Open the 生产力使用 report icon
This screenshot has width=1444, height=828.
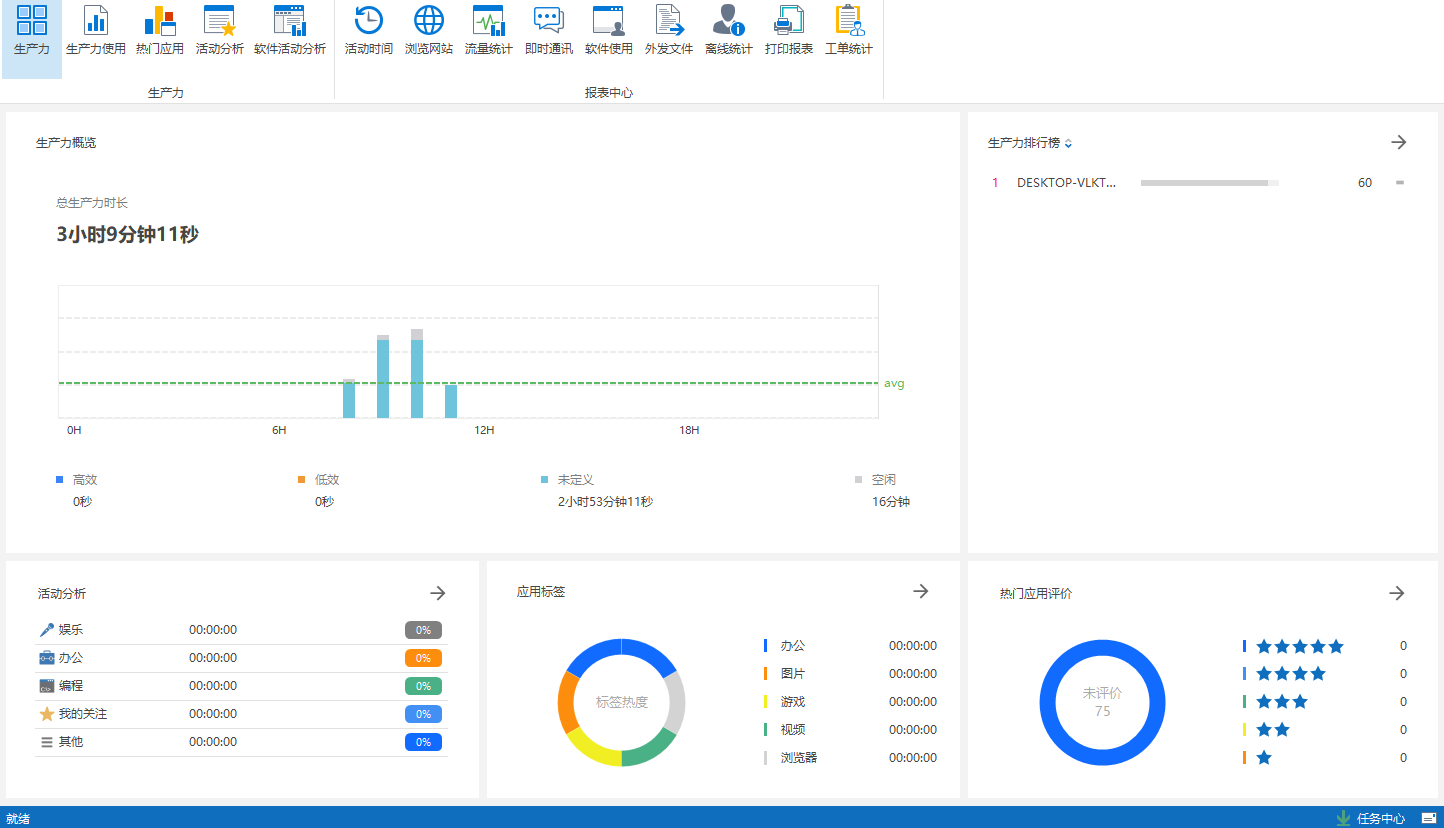(95, 30)
